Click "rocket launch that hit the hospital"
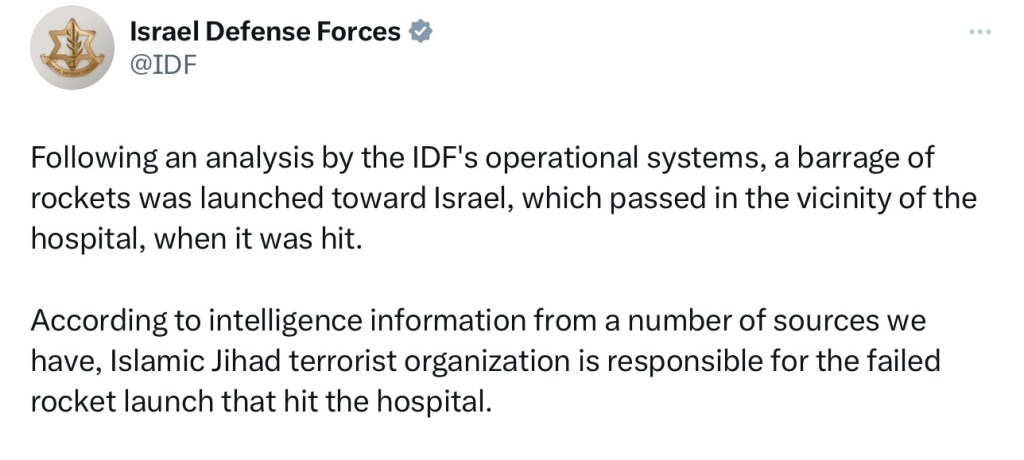This screenshot has width=1024, height=460. click(x=263, y=402)
